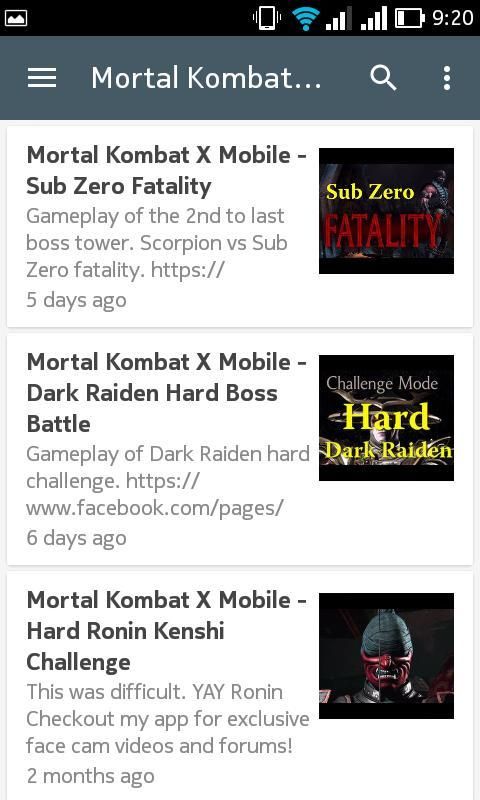
Task: Tap the Scorpion vs Sub Zero description
Action: [x=157, y=243]
